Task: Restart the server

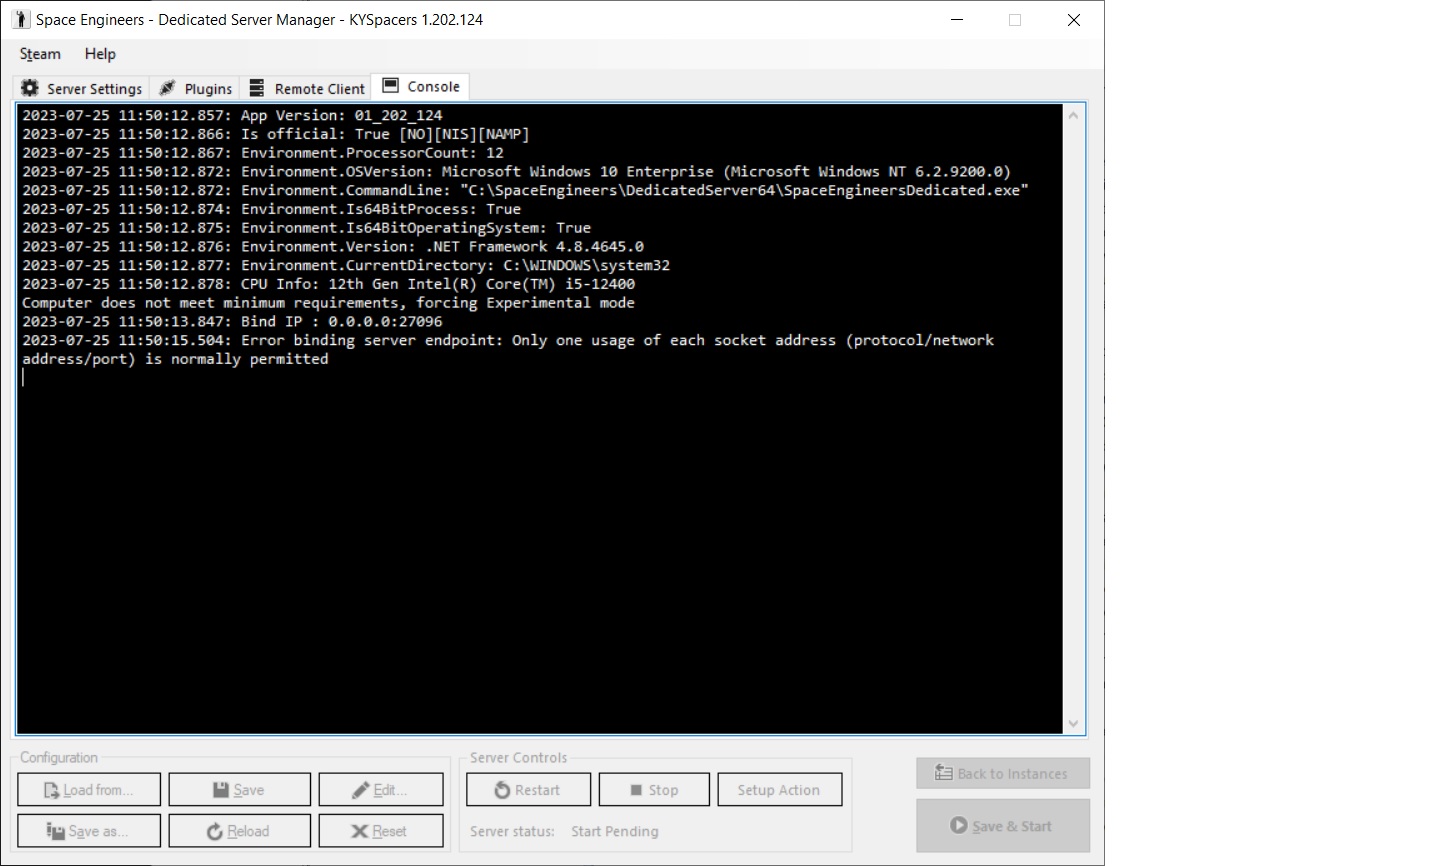Action: (528, 790)
